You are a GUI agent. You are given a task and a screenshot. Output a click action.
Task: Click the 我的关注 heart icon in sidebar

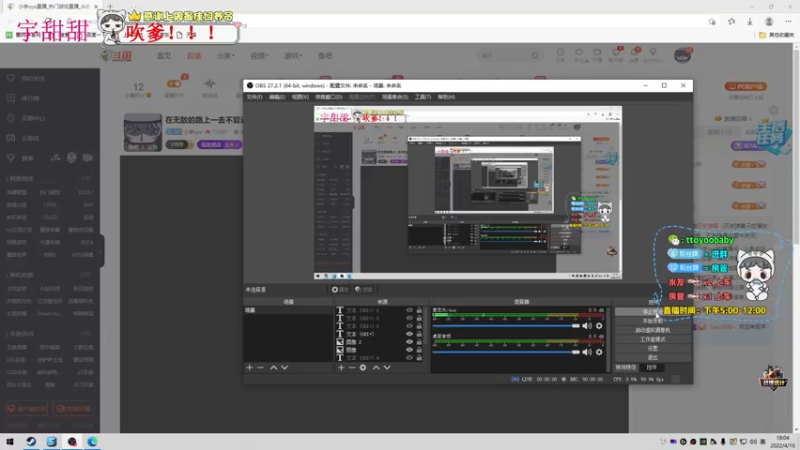click(x=11, y=78)
